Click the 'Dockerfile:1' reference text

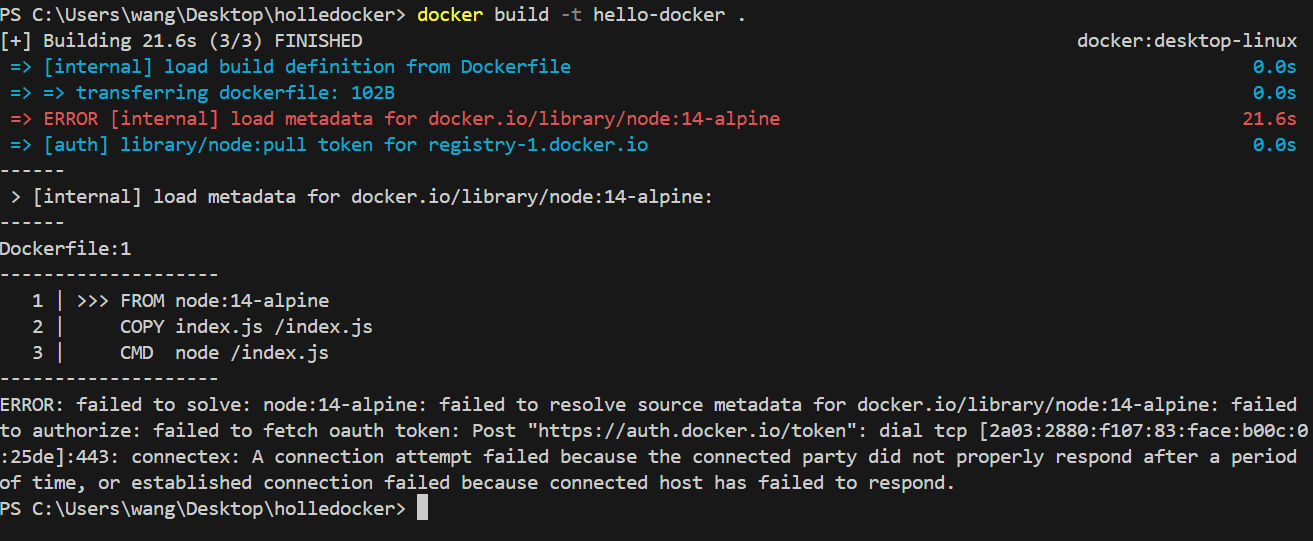[66, 249]
